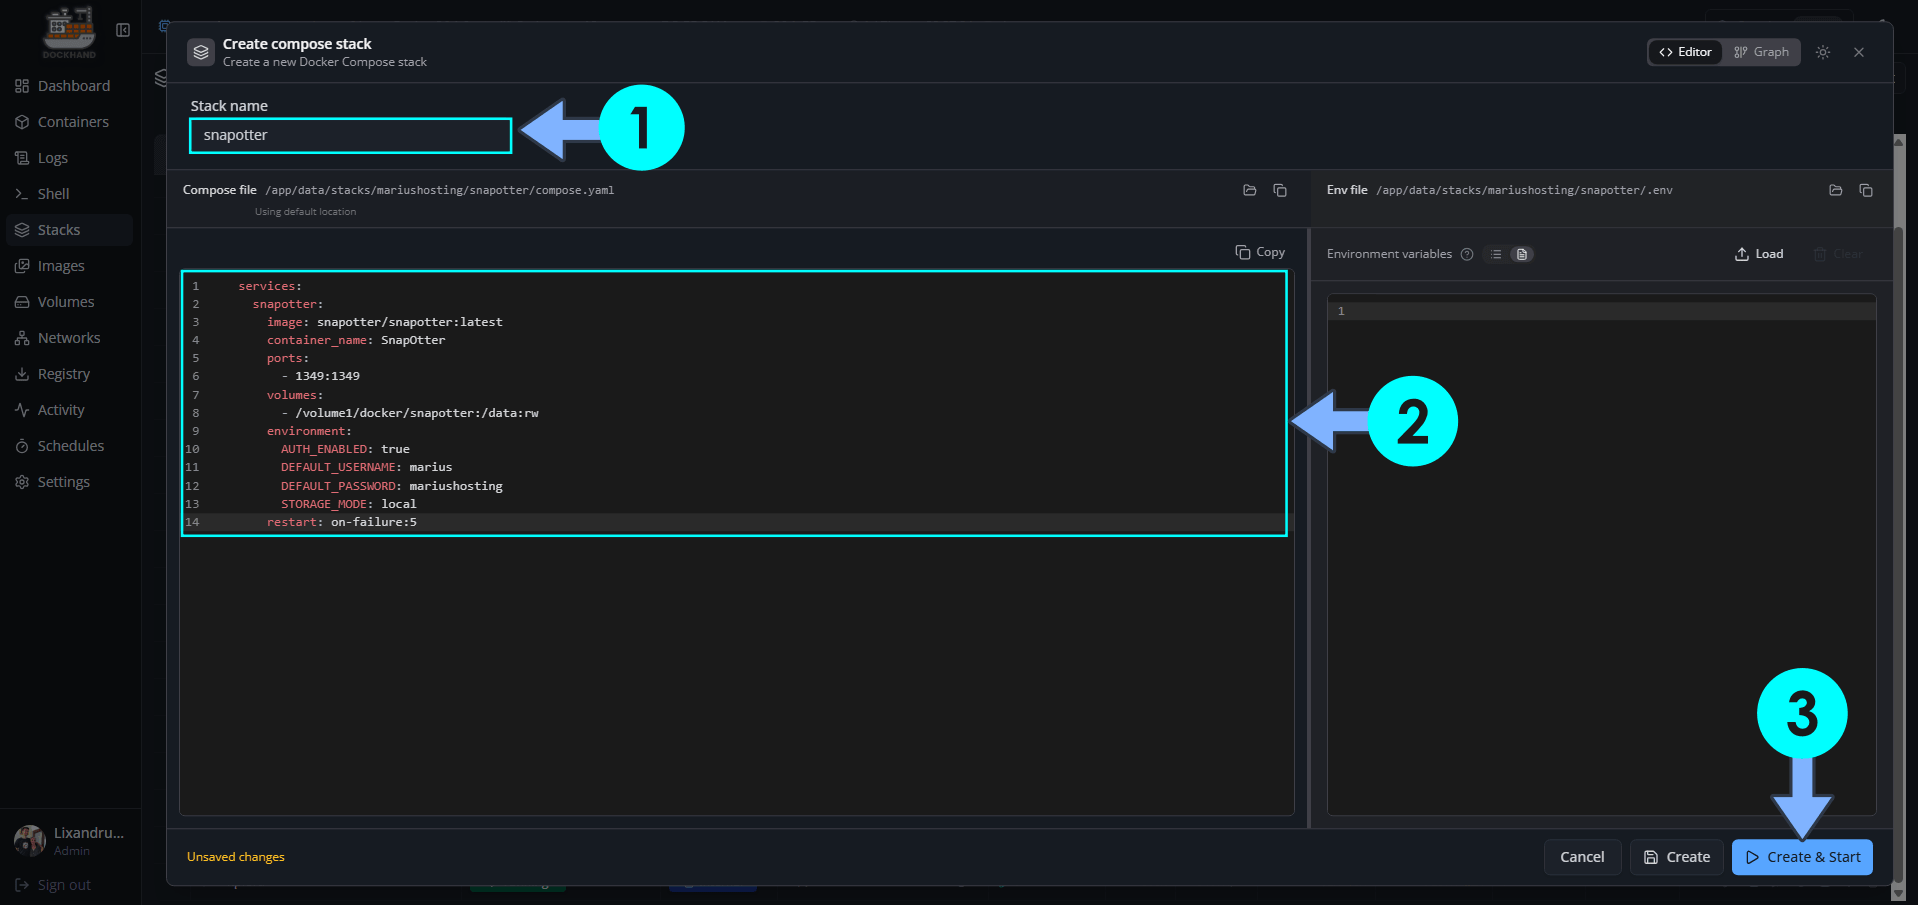Click the Lixandru user avatar

coord(30,841)
